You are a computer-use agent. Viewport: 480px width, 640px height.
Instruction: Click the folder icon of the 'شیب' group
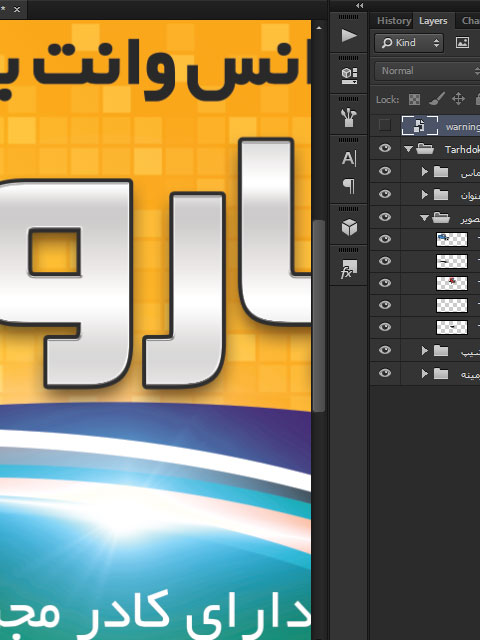[x=441, y=351]
